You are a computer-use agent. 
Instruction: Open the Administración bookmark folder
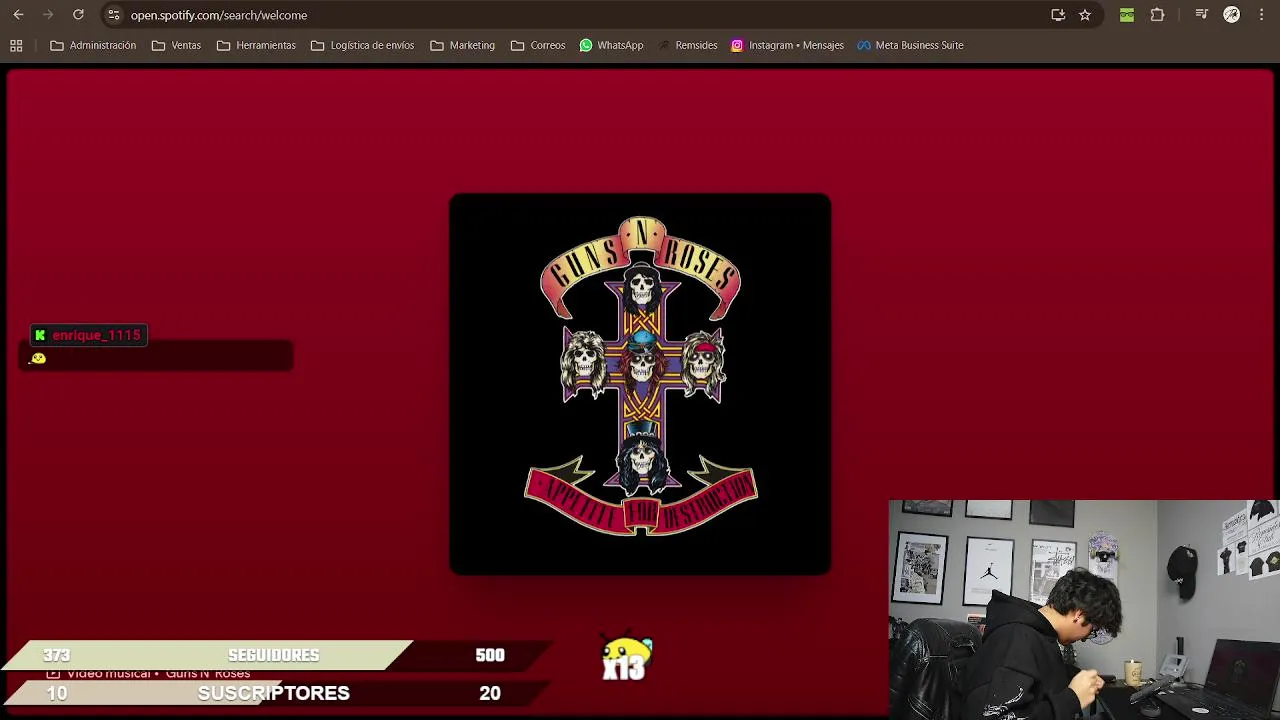(93, 45)
